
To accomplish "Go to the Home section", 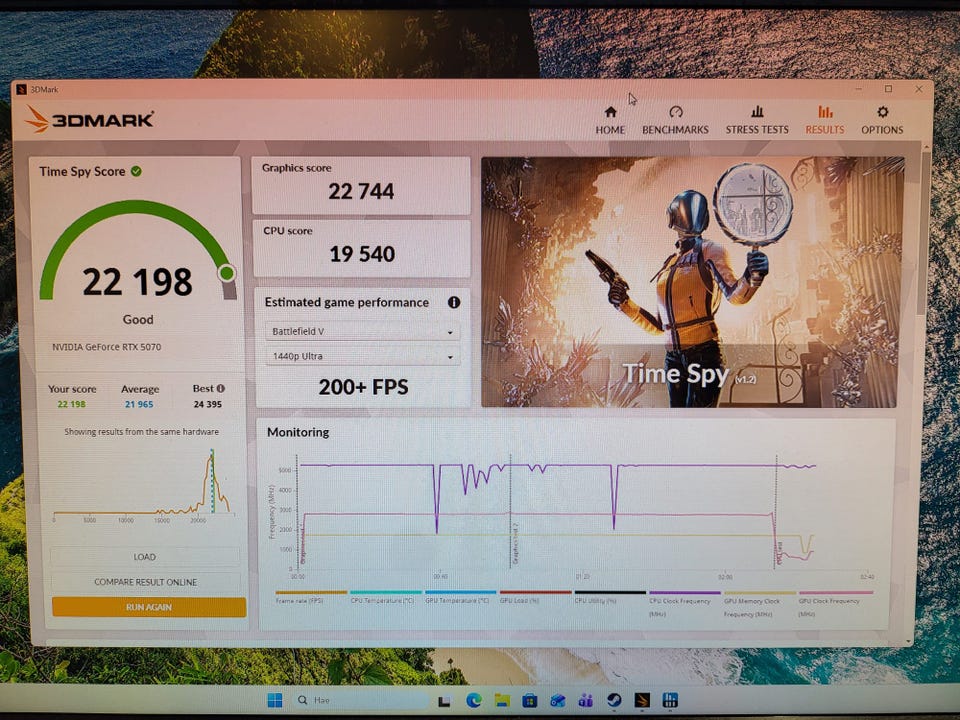I will coord(610,120).
